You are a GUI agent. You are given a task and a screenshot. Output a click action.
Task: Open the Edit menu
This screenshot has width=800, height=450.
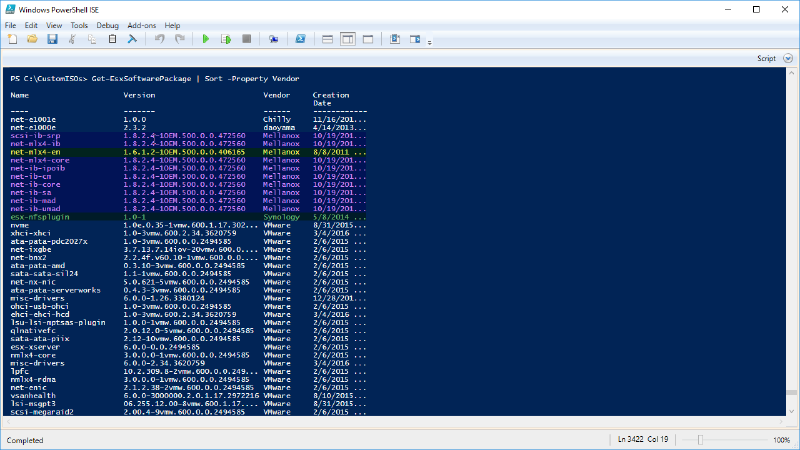click(31, 25)
